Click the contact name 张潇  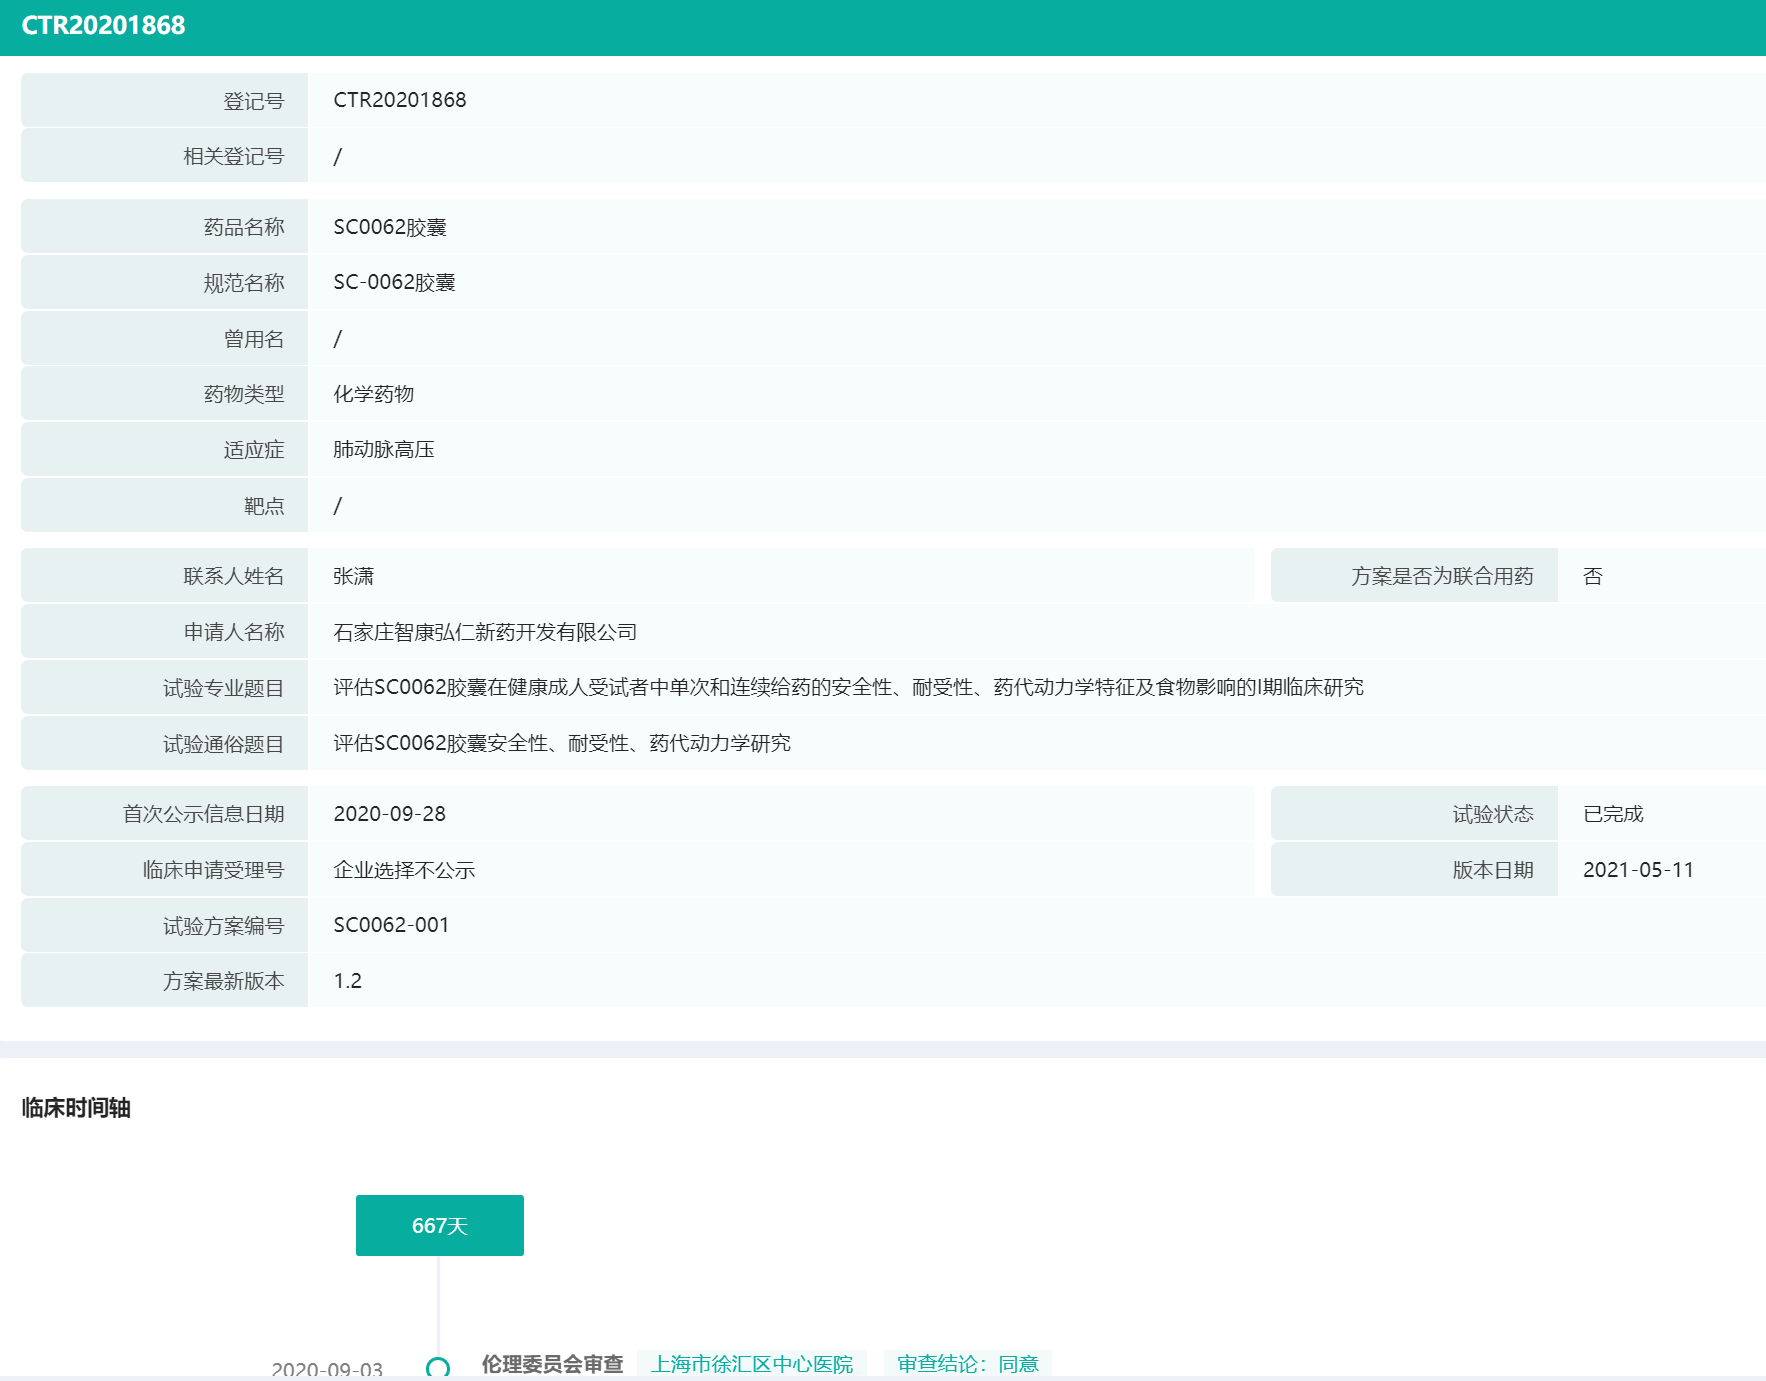[353, 576]
